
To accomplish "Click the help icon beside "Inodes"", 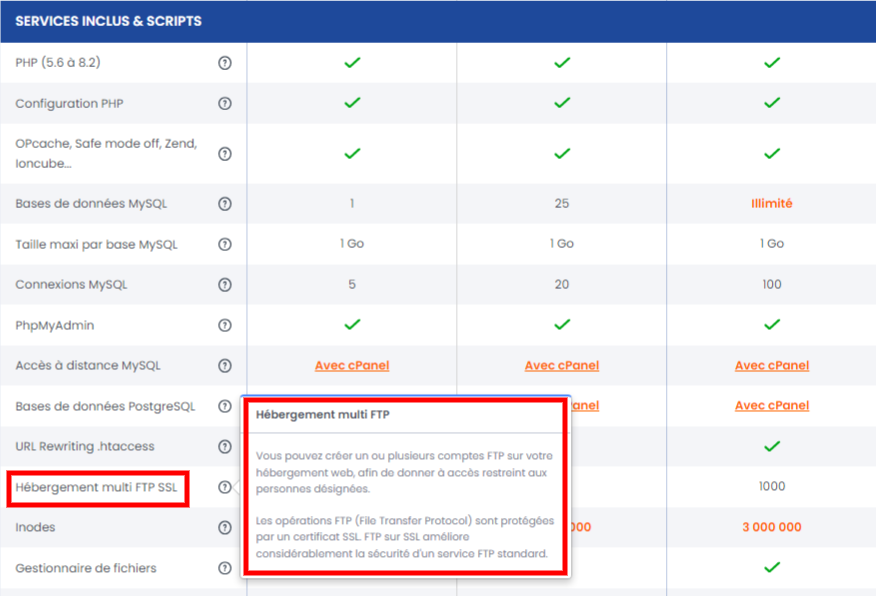I will pyautogui.click(x=224, y=527).
